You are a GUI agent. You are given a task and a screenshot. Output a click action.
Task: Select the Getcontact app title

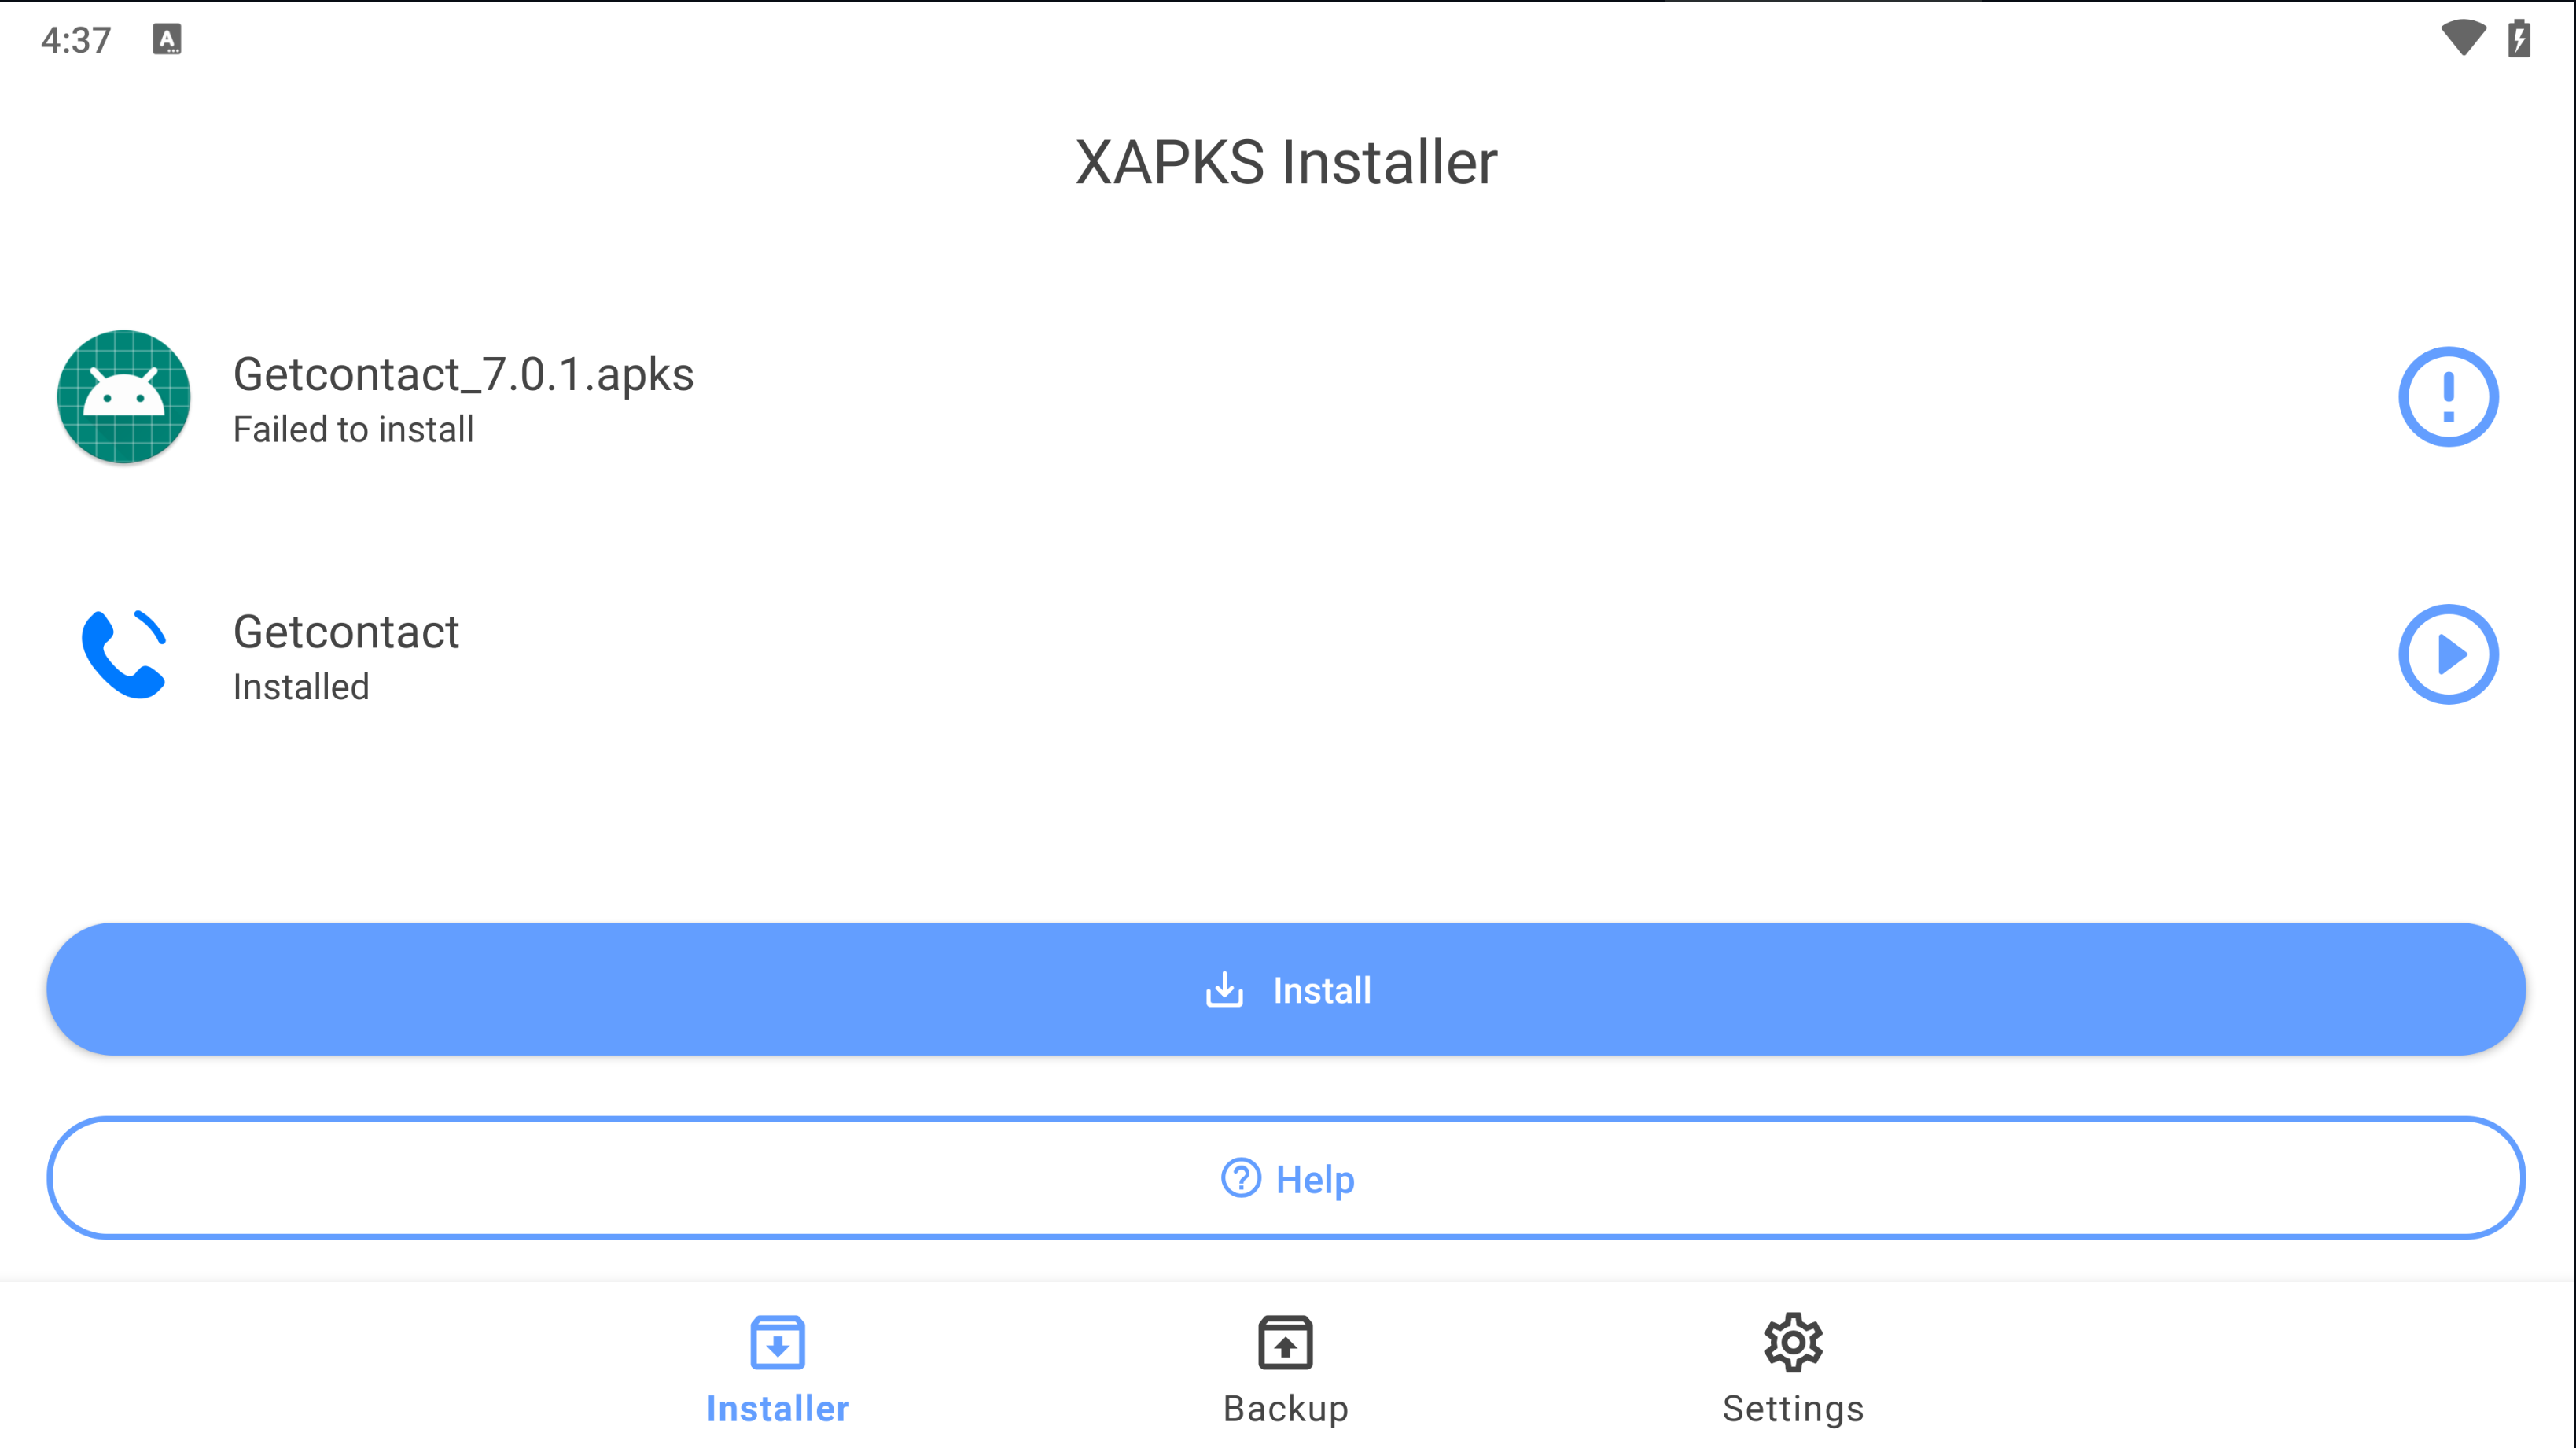[346, 632]
